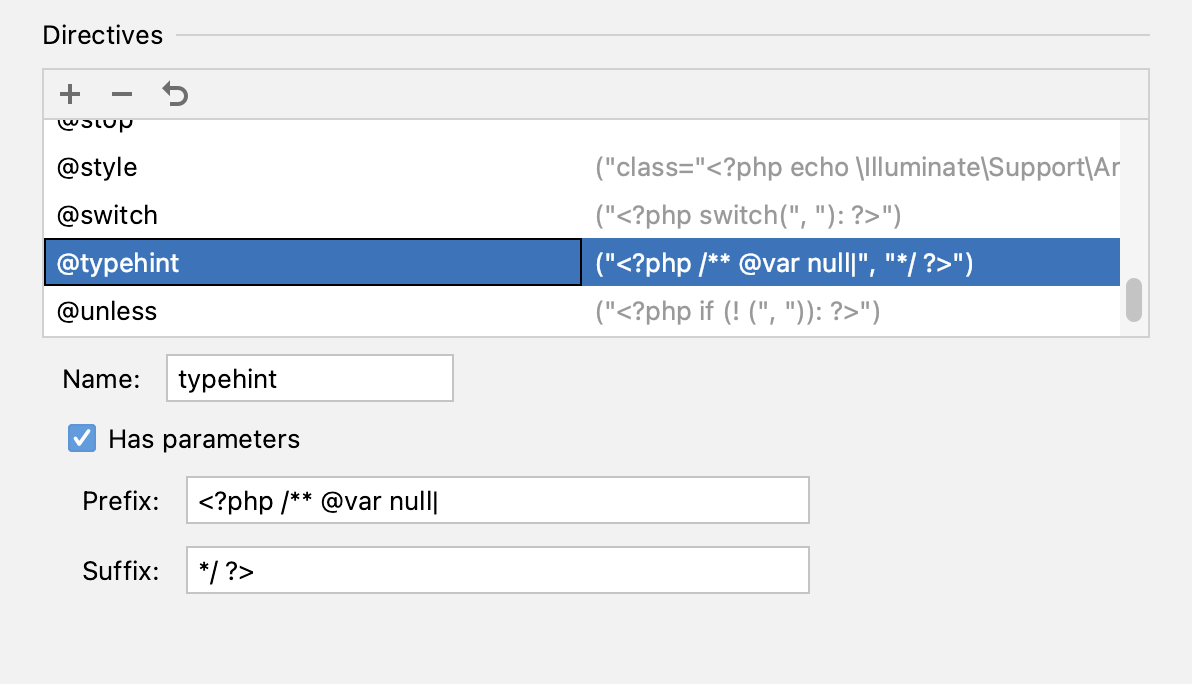Remove selected directive with minus icon
This screenshot has width=1192, height=684.
click(122, 94)
